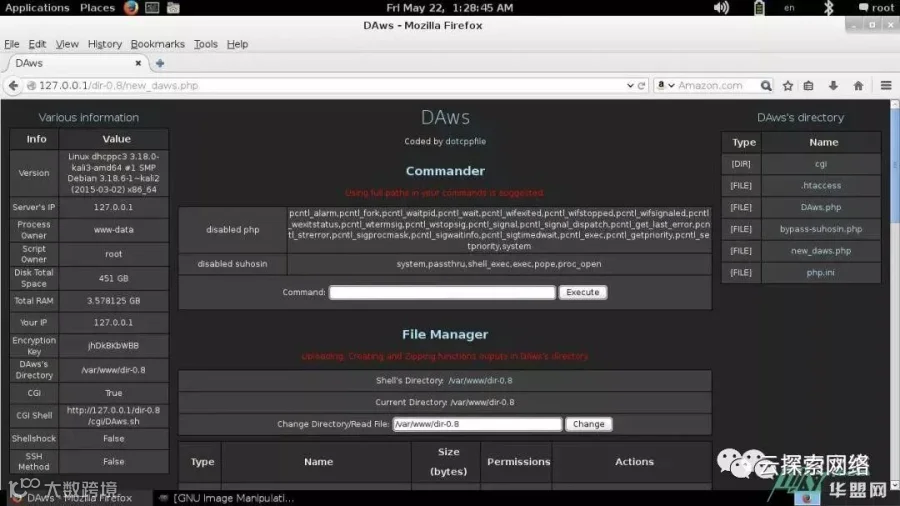Click the battery indicator icon
900x506 pixels.
coord(759,7)
